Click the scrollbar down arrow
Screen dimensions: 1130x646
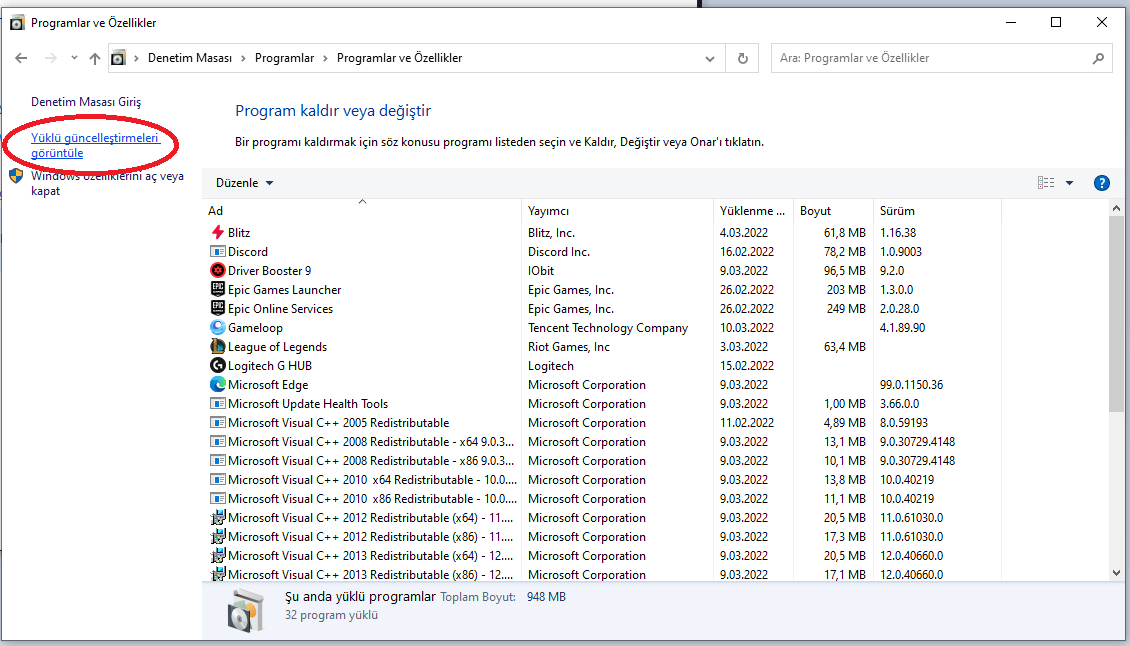click(1116, 573)
